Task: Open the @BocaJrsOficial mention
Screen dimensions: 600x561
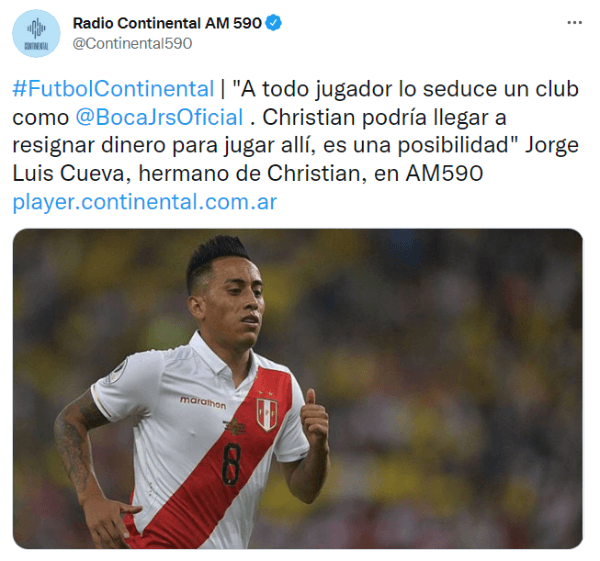Action: pos(159,117)
